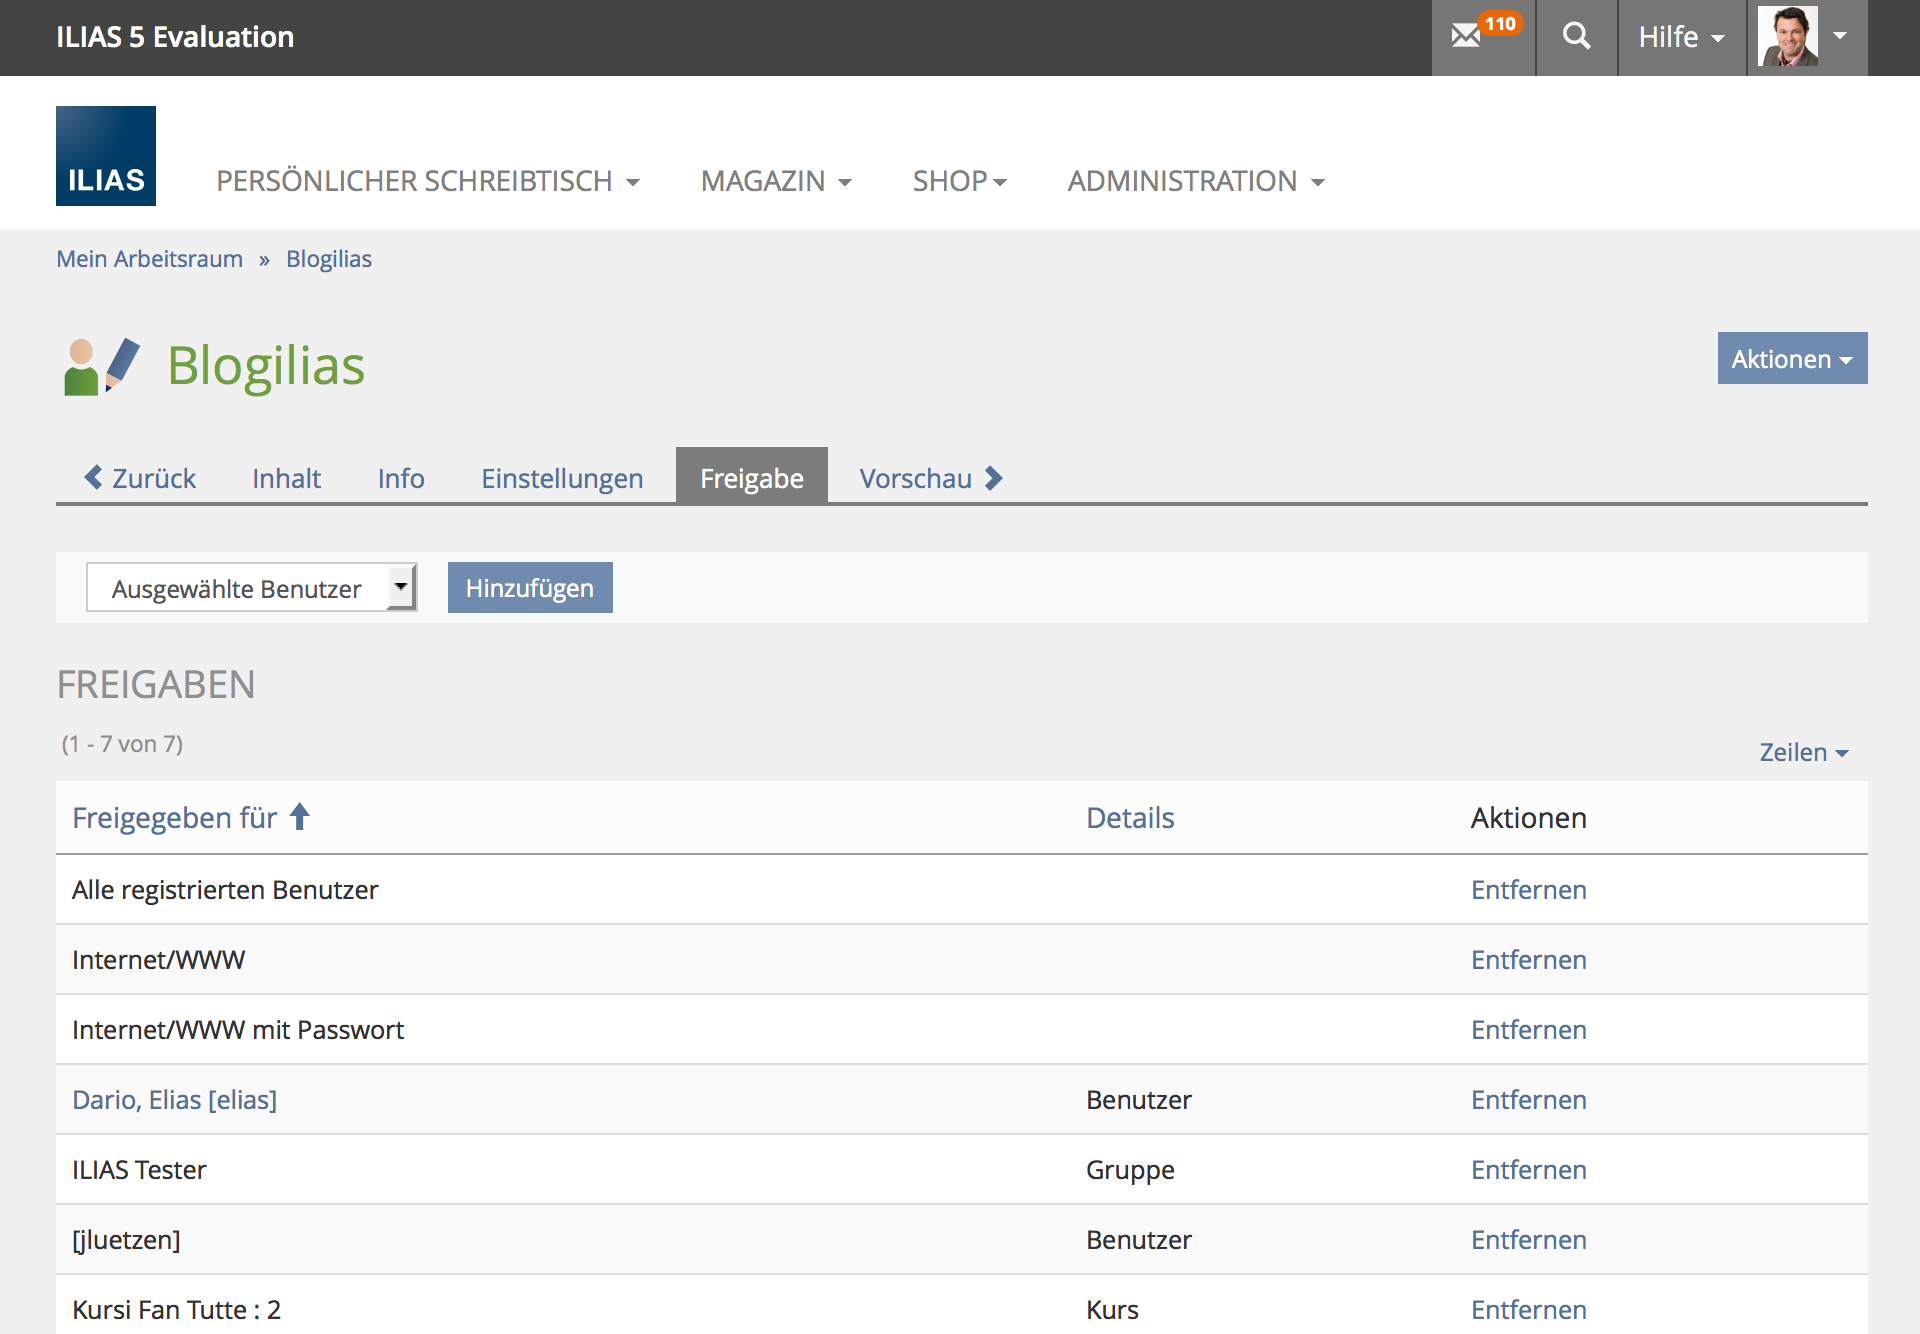Click Mein Arbeitsraum breadcrumb
This screenshot has width=1920, height=1334.
149,259
